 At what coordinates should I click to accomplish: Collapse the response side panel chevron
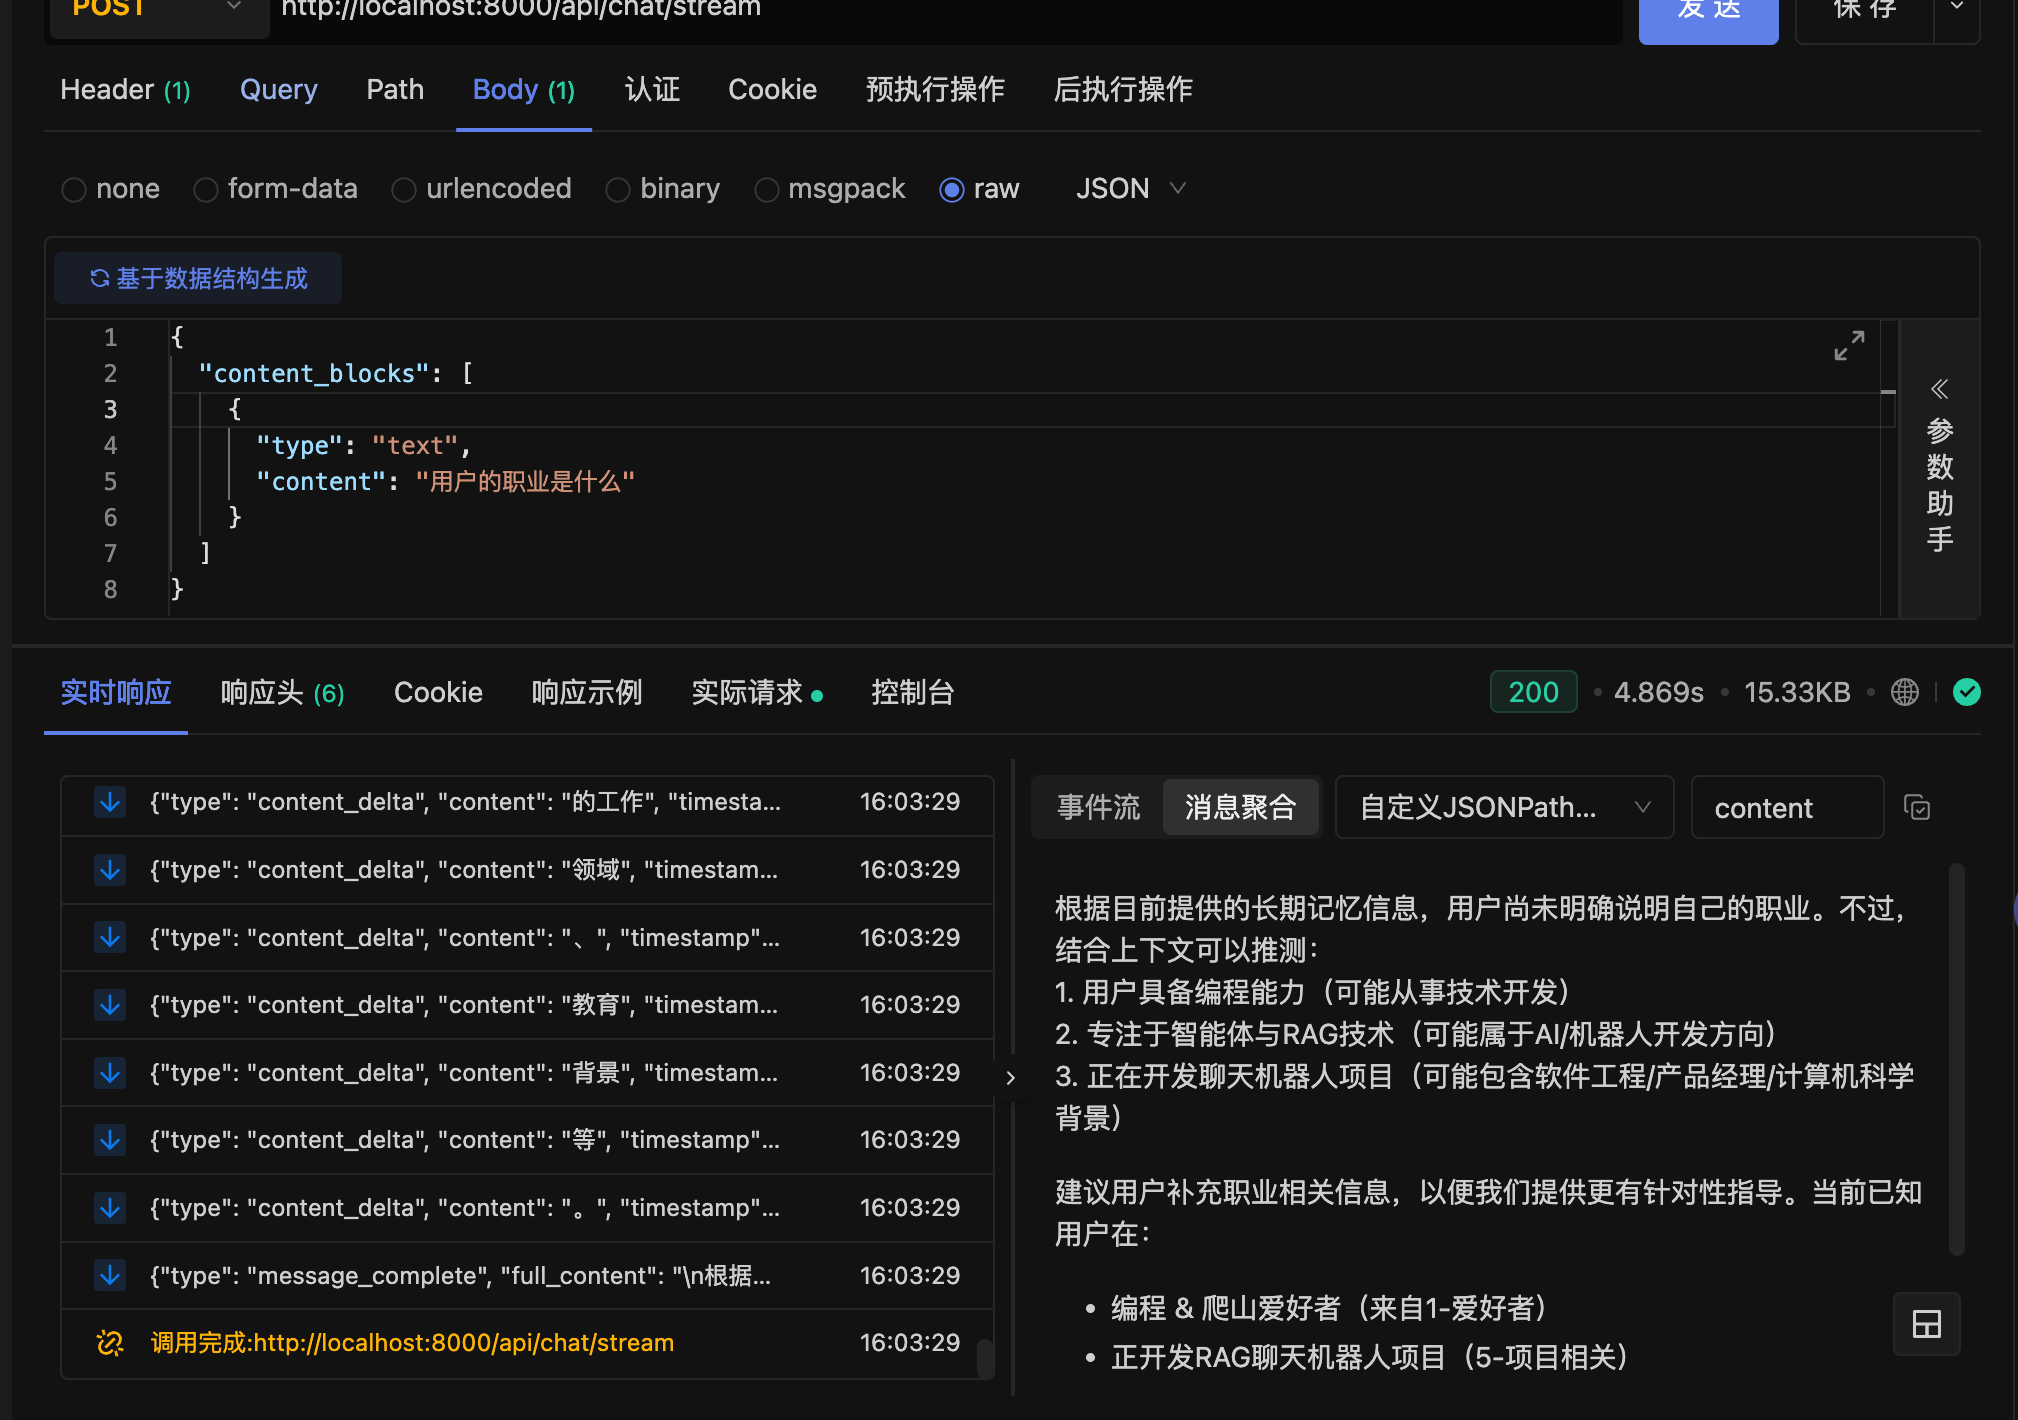(1010, 1077)
